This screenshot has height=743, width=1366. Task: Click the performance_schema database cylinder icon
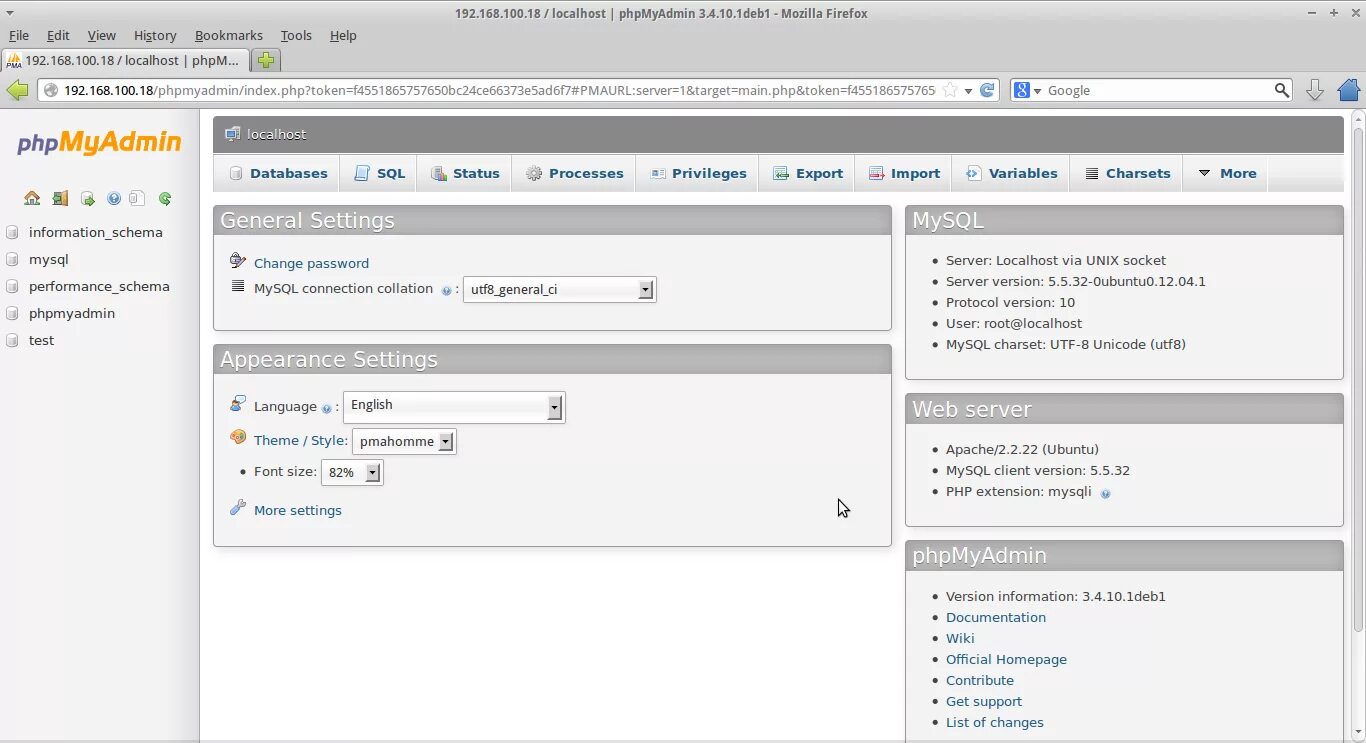pos(13,287)
